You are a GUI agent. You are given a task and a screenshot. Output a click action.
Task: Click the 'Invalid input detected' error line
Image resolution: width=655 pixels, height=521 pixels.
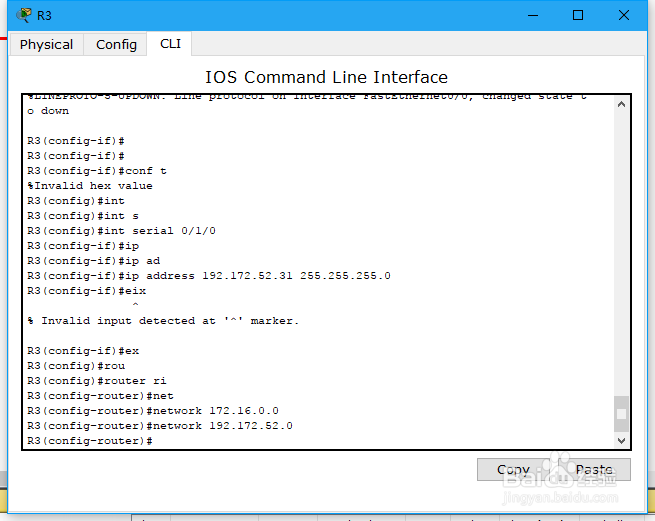pos(163,321)
